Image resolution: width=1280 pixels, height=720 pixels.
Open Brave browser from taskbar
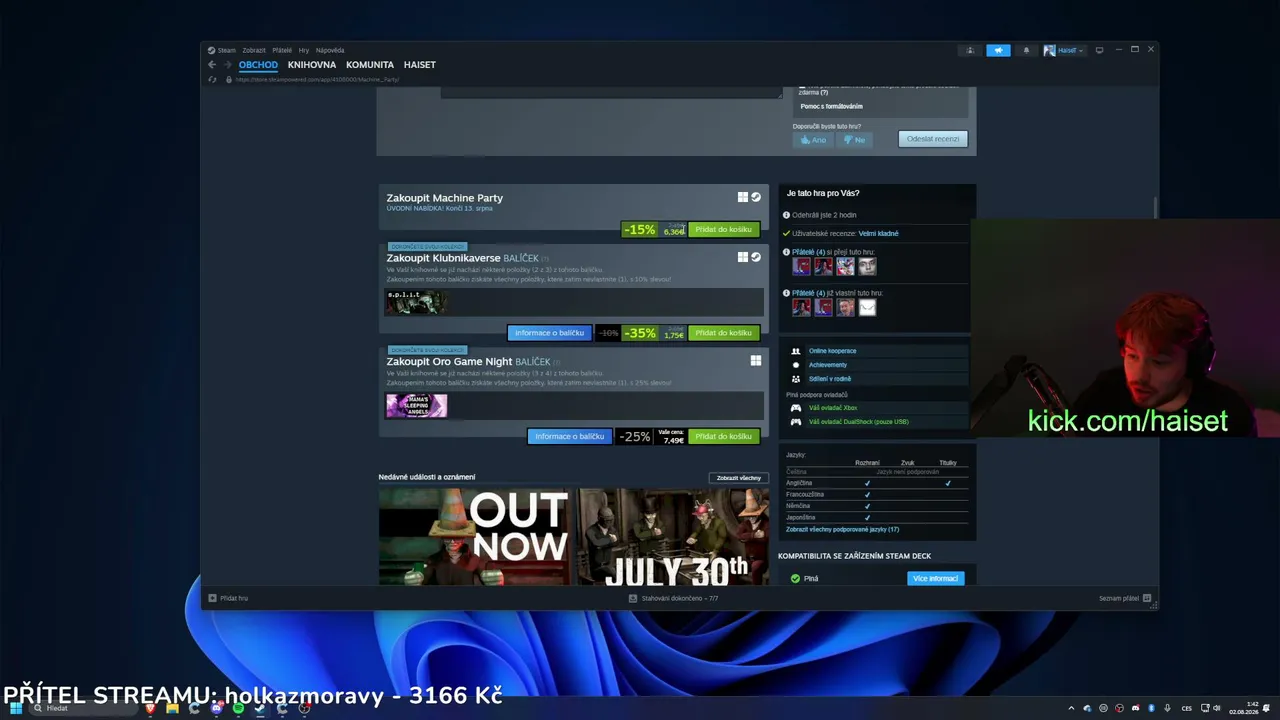(x=151, y=708)
